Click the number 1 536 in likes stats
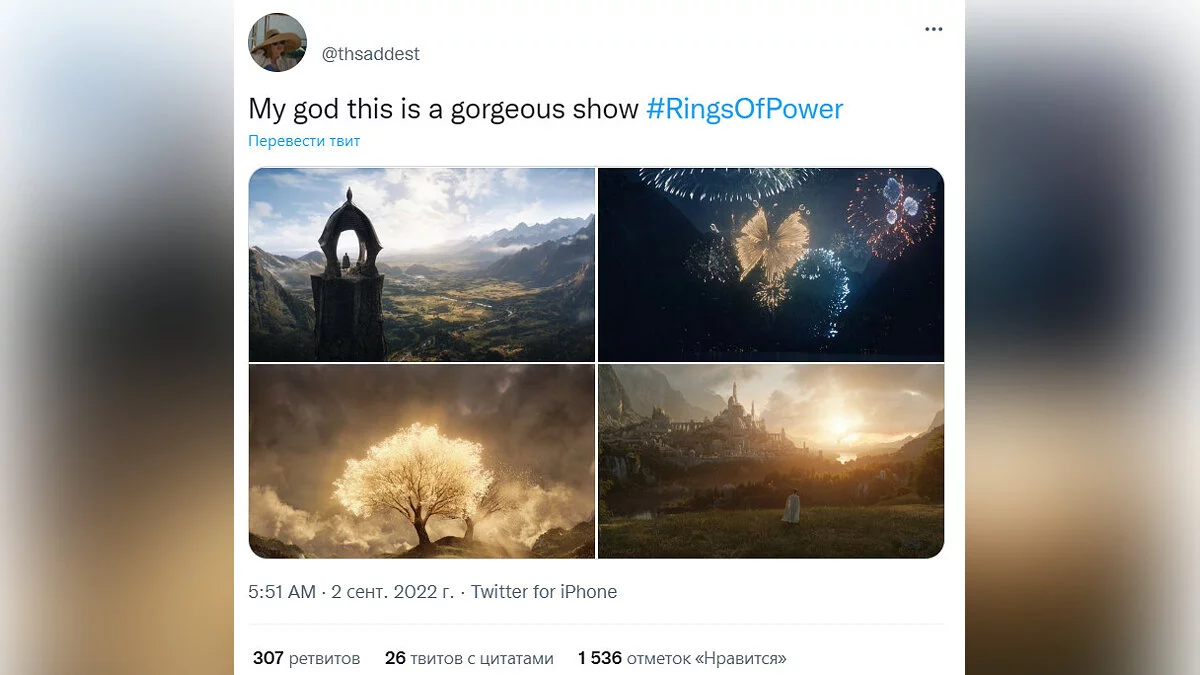Viewport: 1200px width, 675px height. pos(600,658)
